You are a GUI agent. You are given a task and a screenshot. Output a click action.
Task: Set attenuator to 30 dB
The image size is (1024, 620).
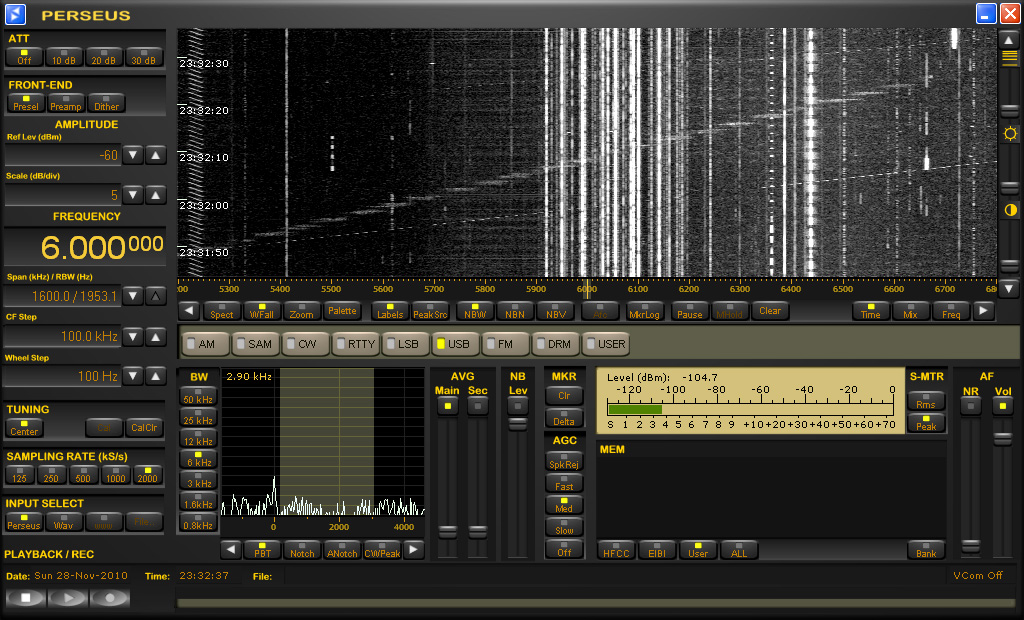pyautogui.click(x=144, y=57)
